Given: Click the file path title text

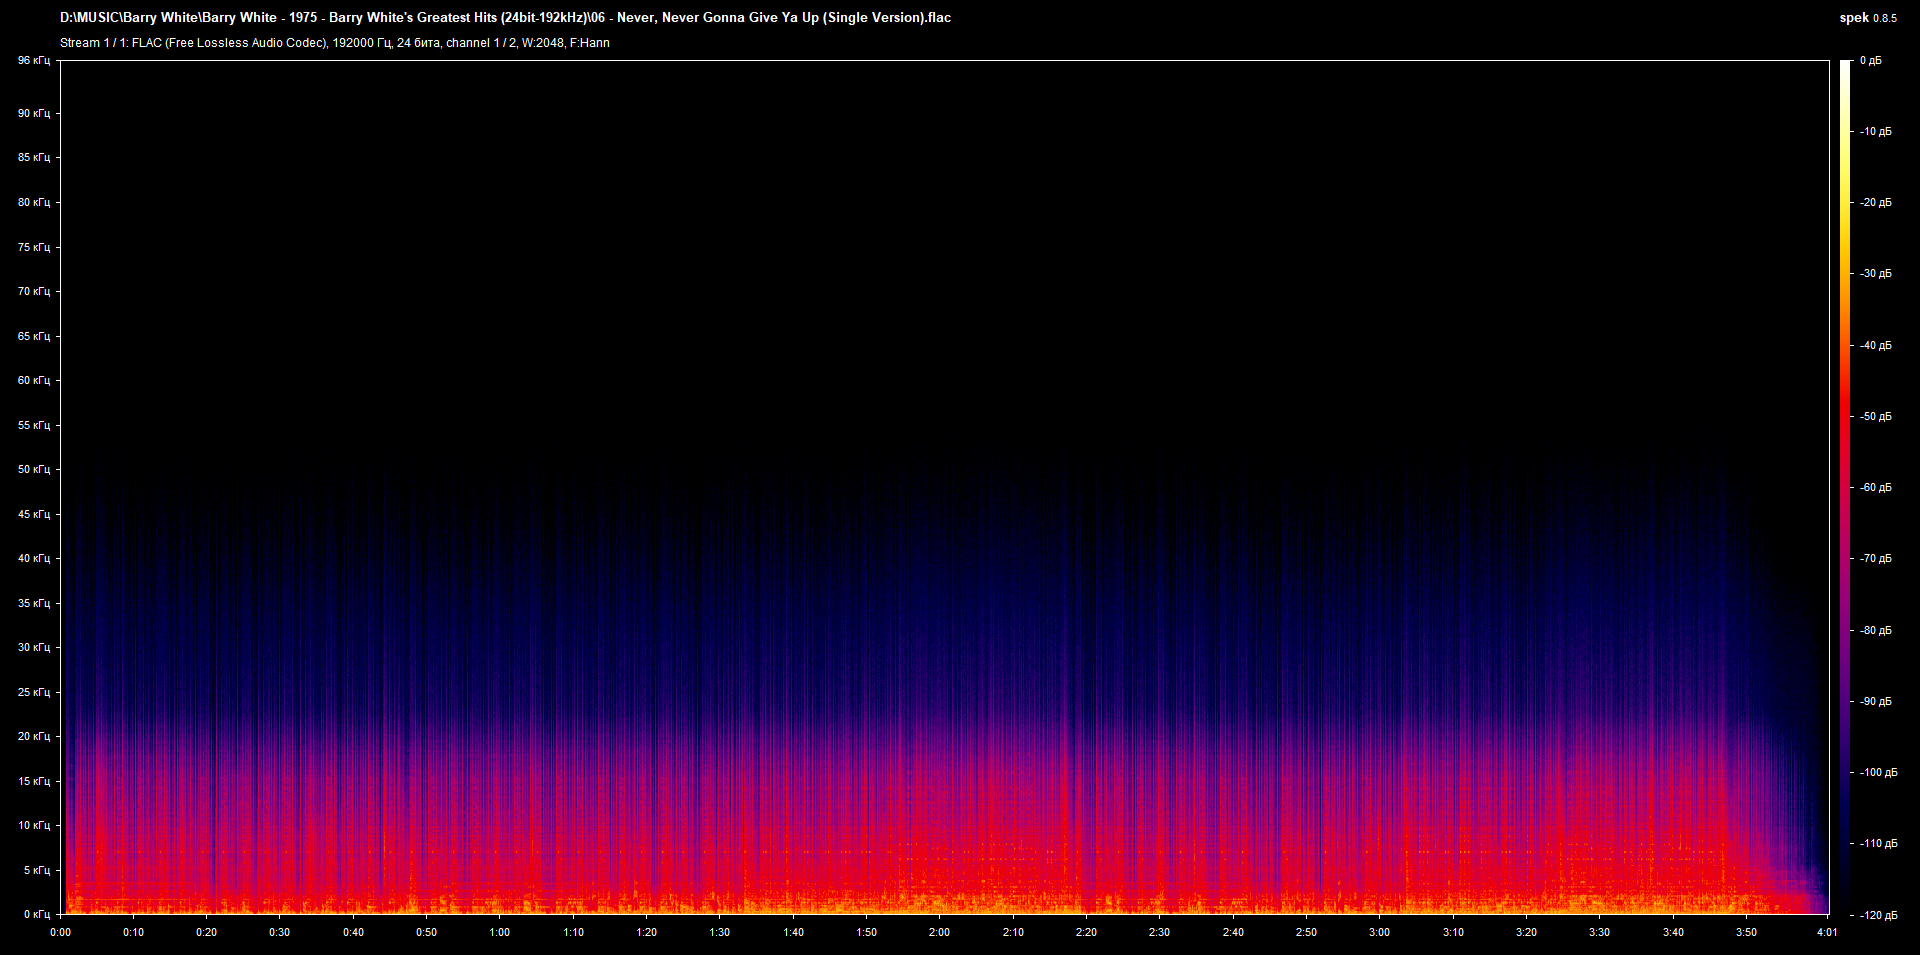Looking at the screenshot, I should [x=505, y=18].
